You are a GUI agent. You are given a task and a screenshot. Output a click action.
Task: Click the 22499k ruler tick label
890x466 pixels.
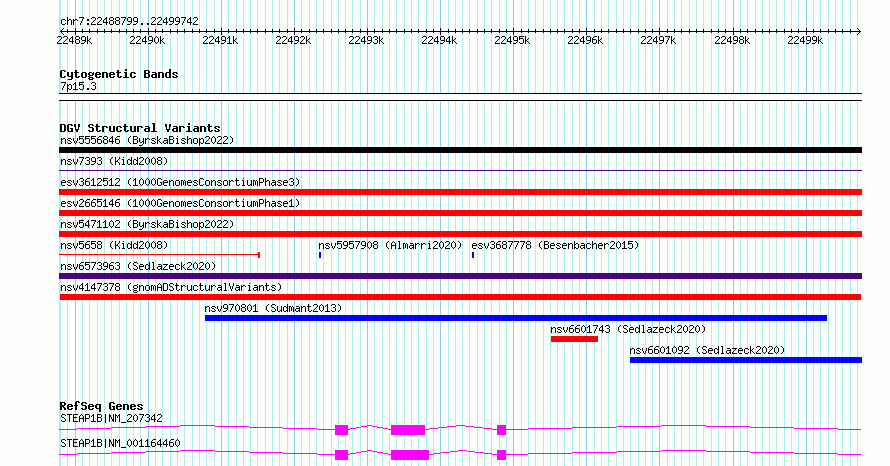point(805,40)
